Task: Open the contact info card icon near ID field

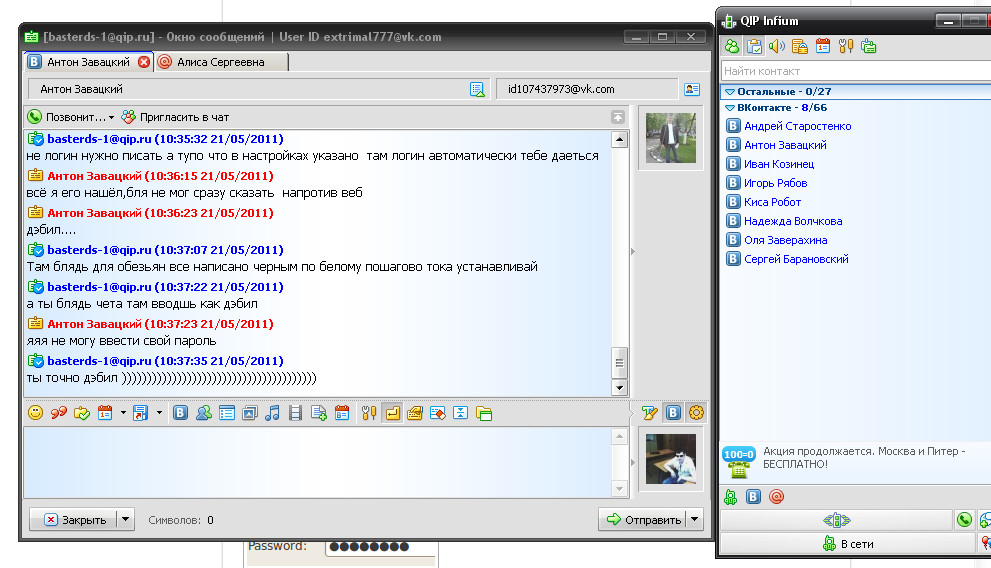Action: [x=692, y=89]
